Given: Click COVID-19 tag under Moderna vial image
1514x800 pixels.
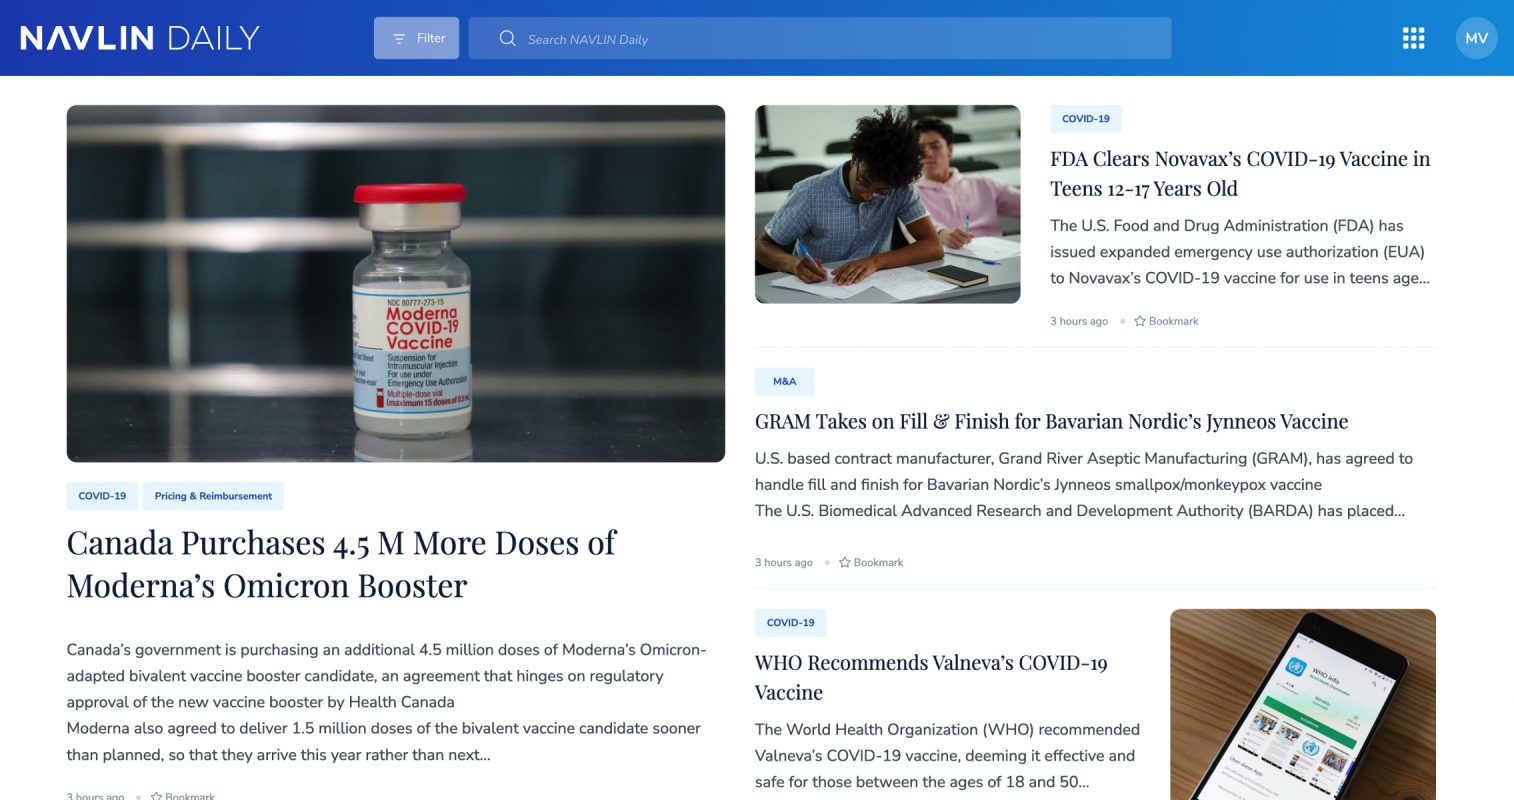Looking at the screenshot, I should click(x=102, y=496).
